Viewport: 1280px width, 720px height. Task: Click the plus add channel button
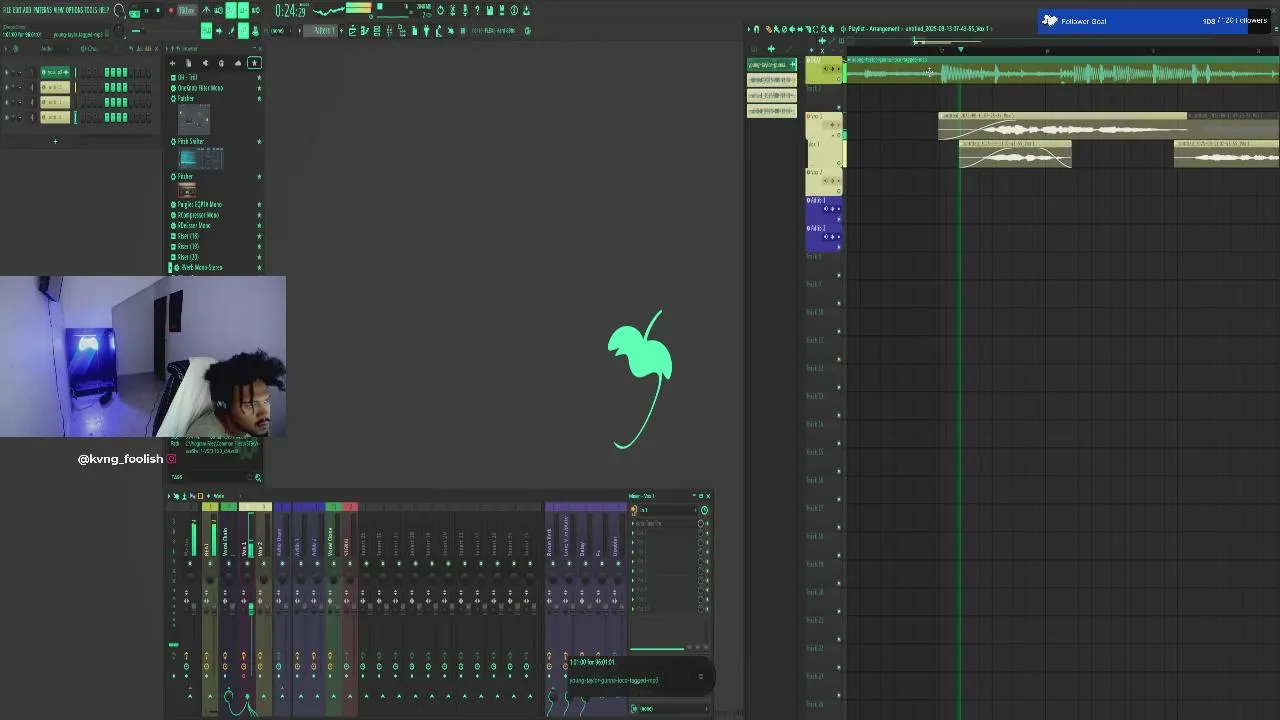[55, 141]
